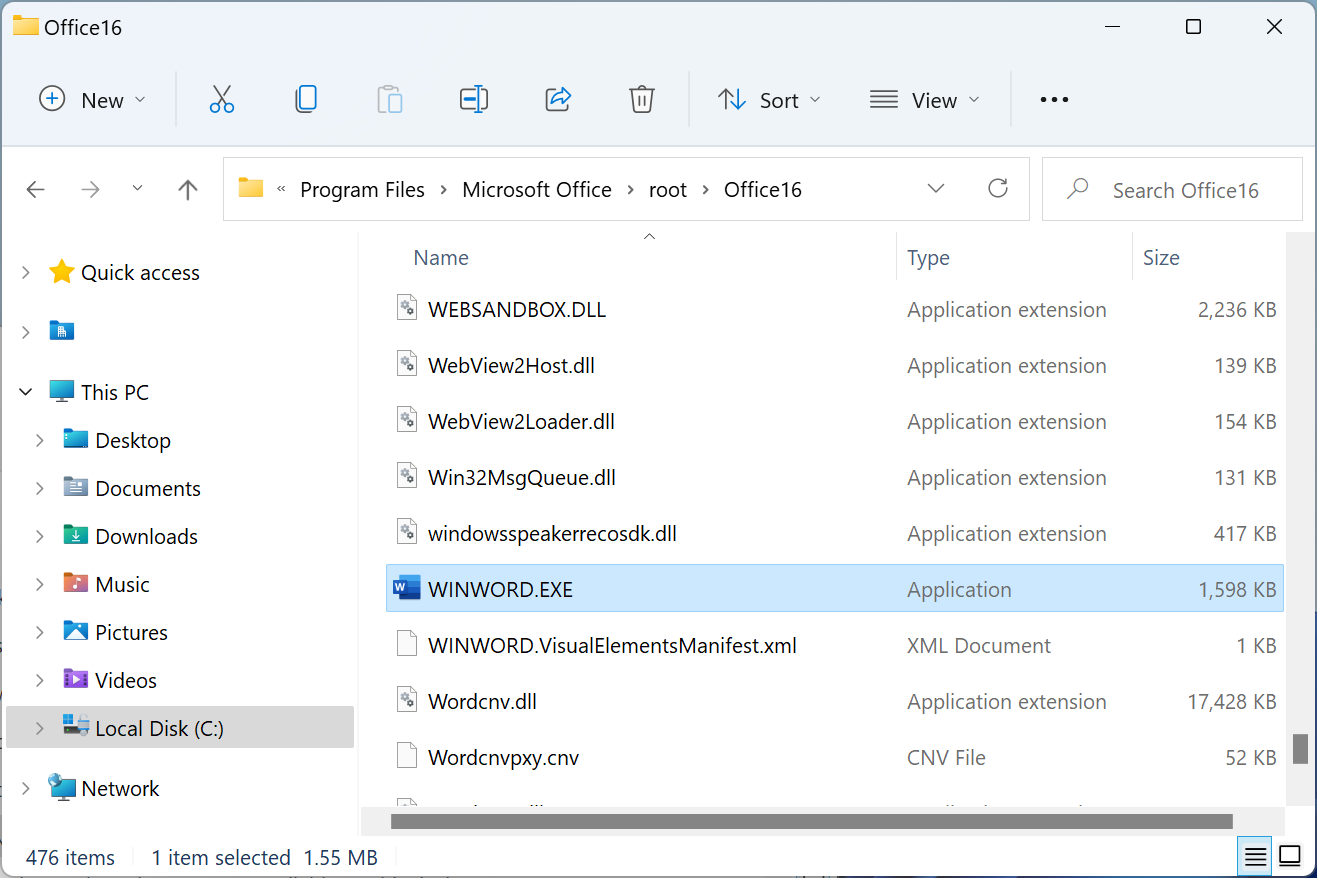Viewport: 1317px width, 878px height.
Task: Select Quick access in navigation pane
Action: point(140,272)
